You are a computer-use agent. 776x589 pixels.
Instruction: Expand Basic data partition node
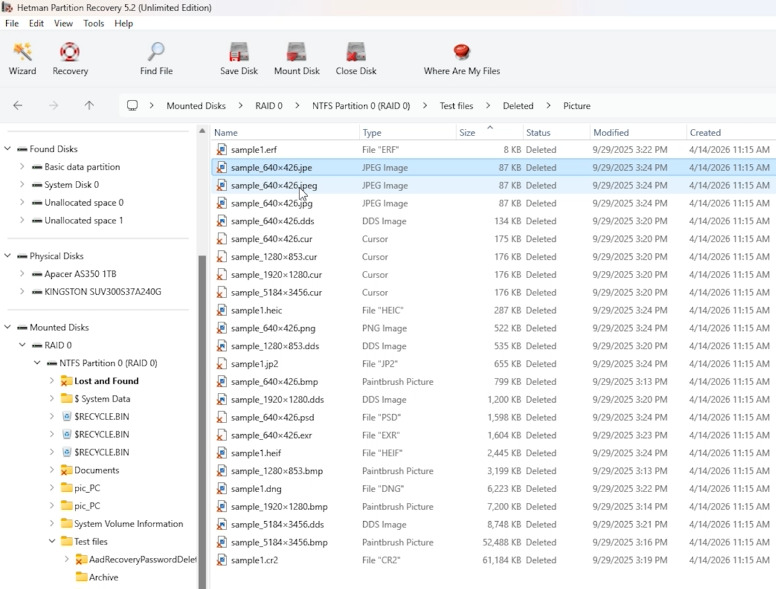point(22,166)
